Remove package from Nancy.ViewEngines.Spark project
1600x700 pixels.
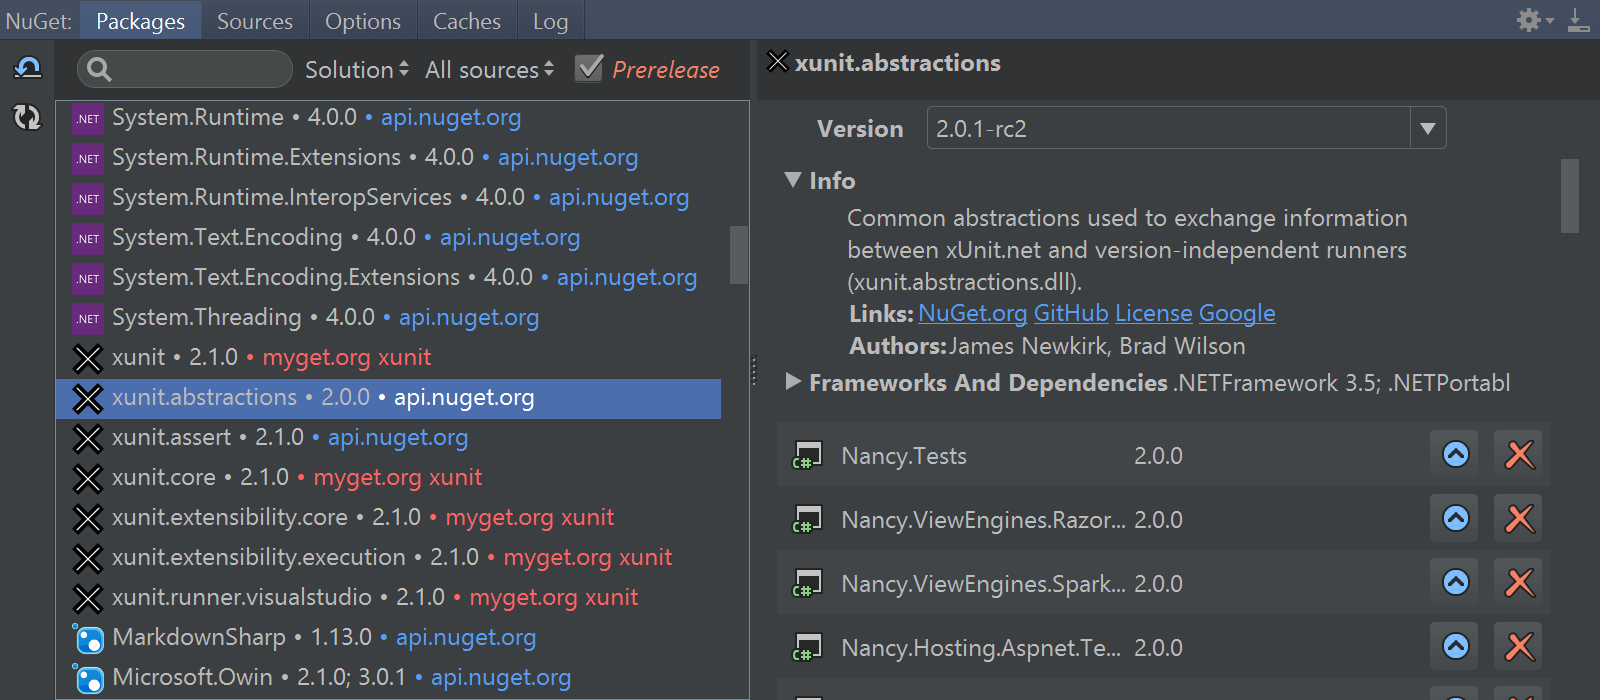pyautogui.click(x=1519, y=583)
